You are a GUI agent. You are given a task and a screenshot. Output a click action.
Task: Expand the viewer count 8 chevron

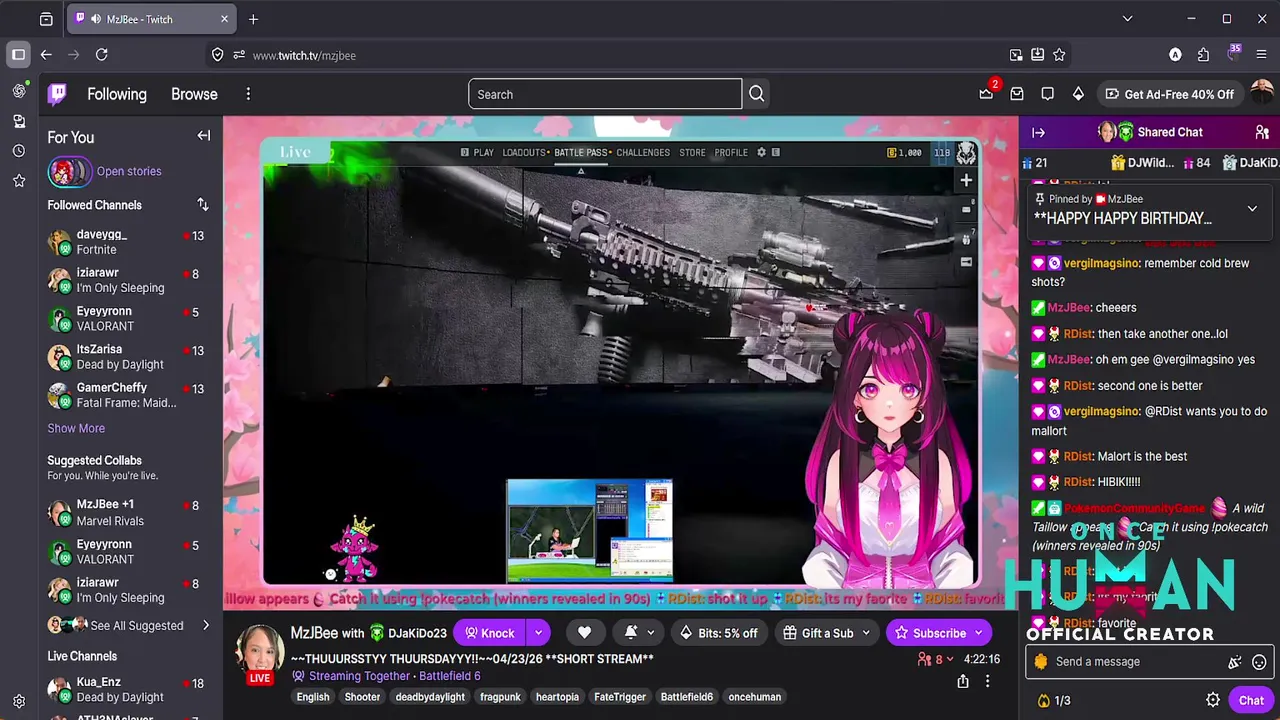pos(951,660)
